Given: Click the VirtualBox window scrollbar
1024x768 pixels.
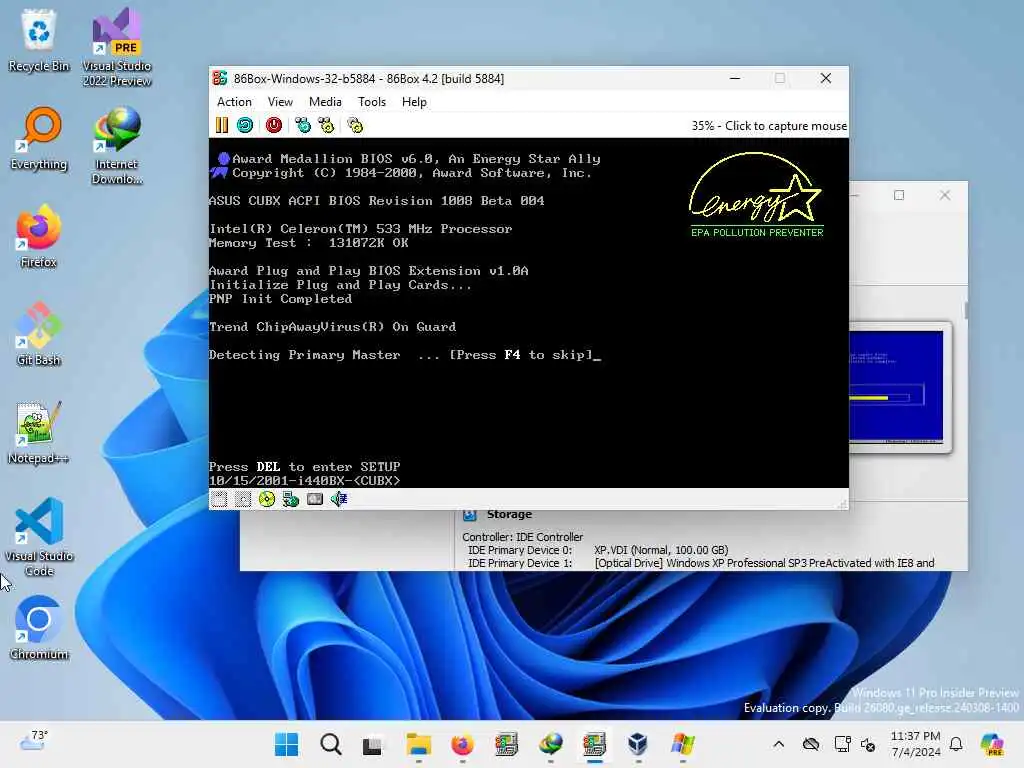Looking at the screenshot, I should [x=965, y=310].
